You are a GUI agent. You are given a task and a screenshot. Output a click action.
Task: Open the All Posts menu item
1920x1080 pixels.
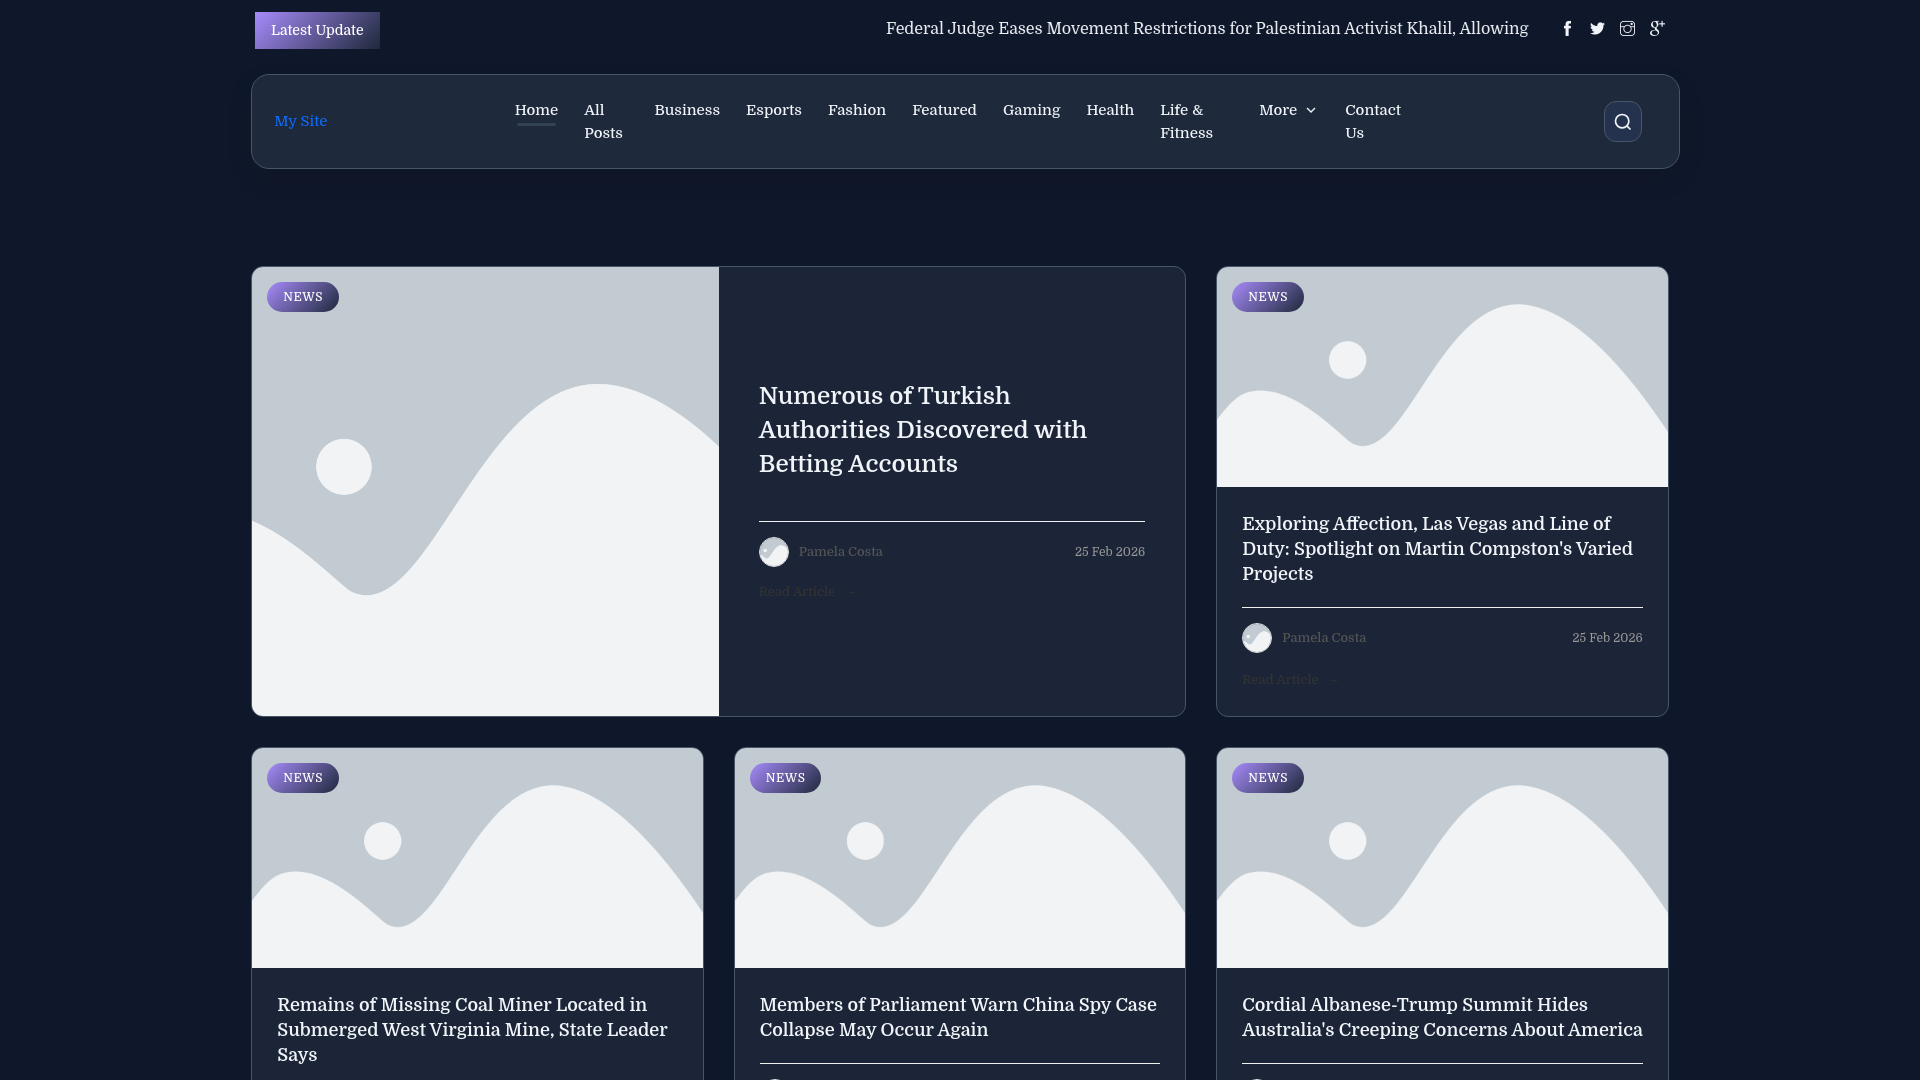point(603,121)
